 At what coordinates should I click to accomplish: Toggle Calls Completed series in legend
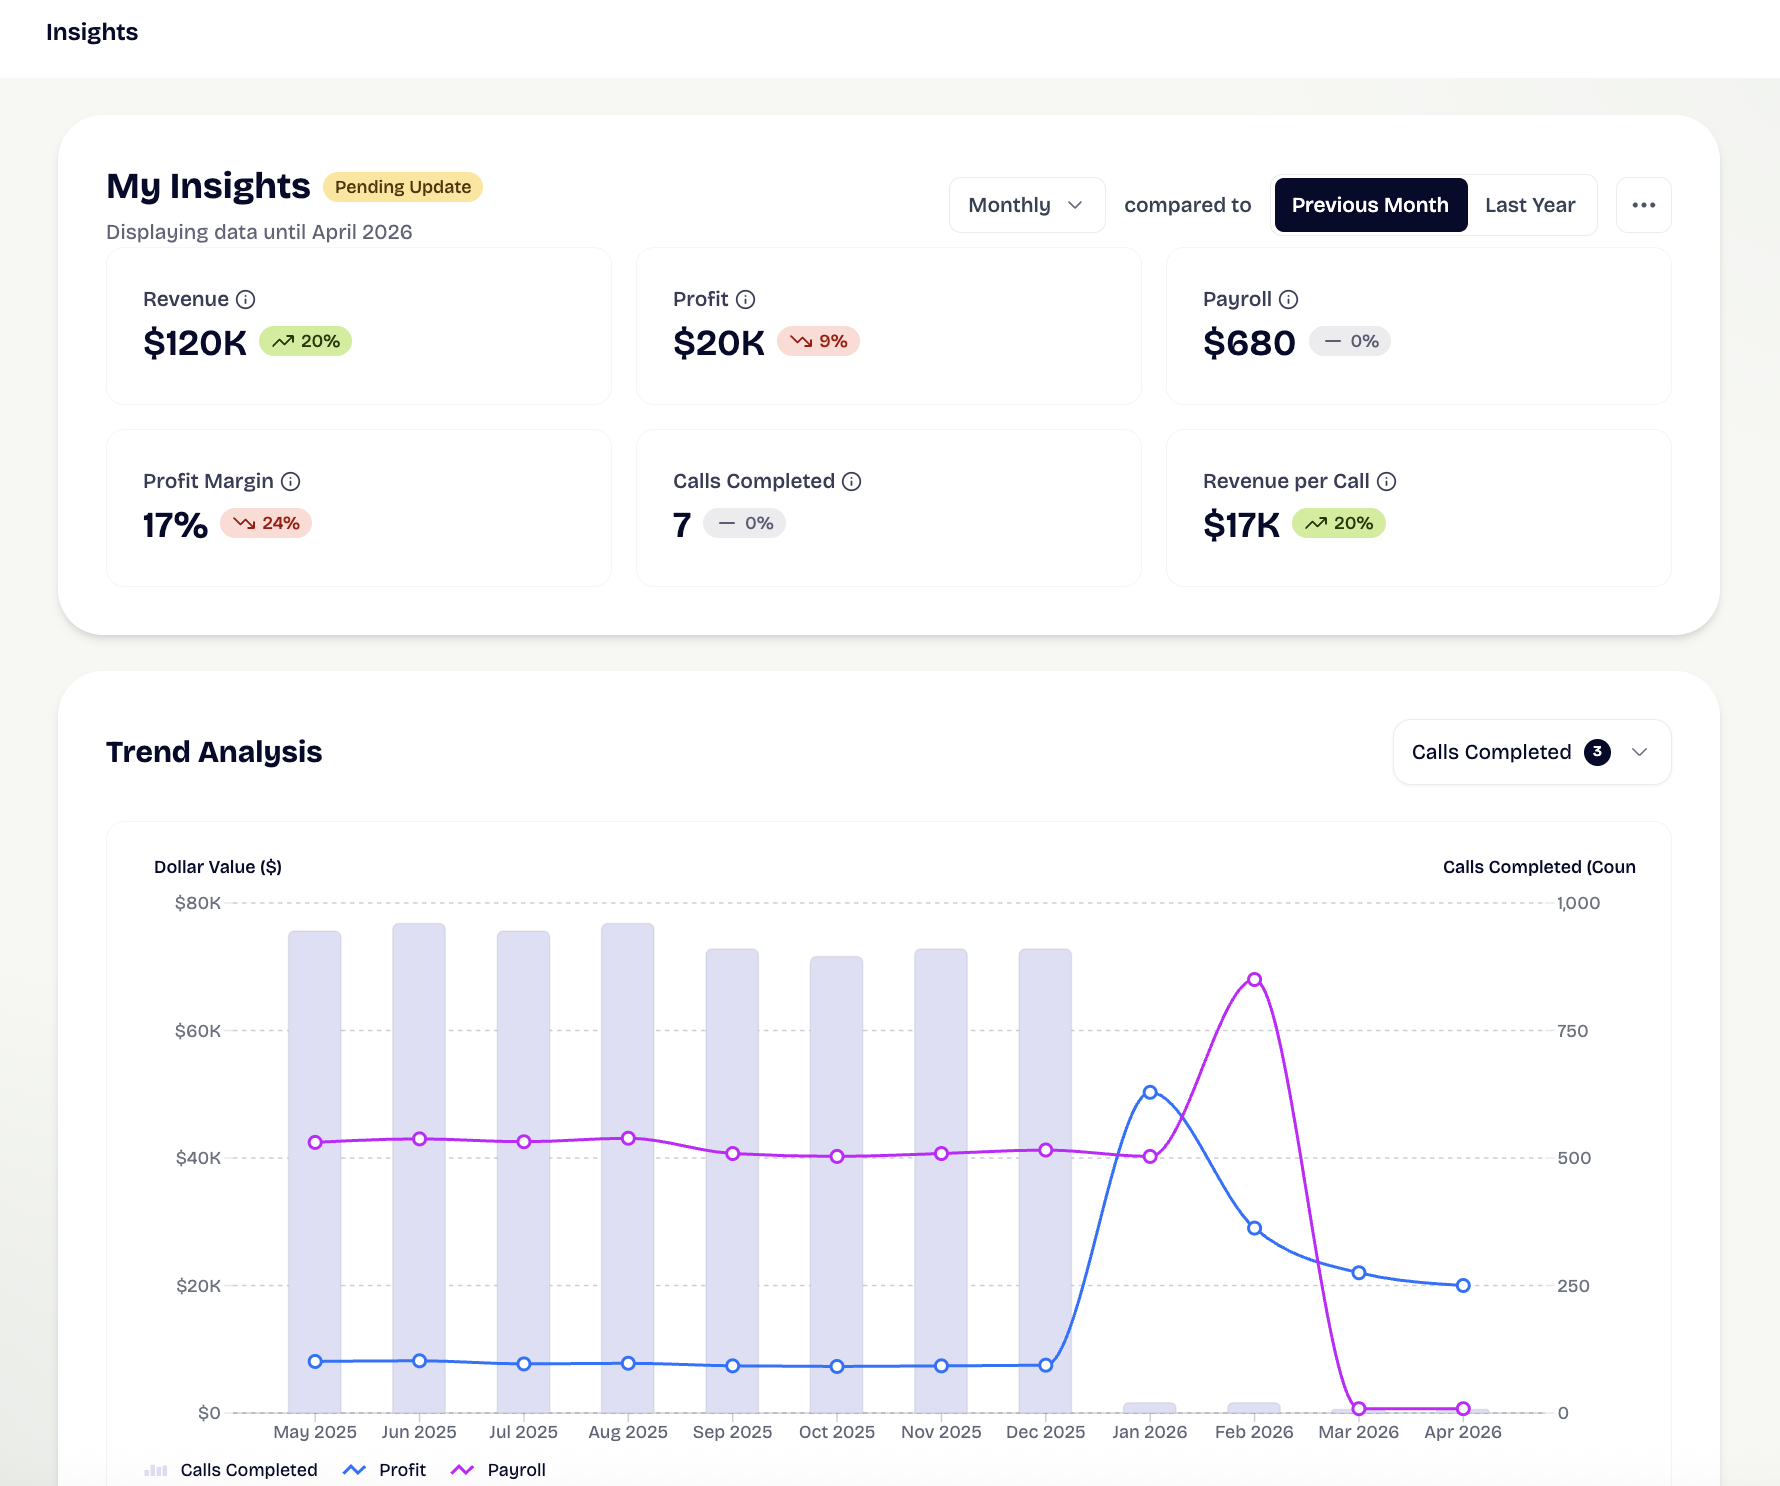(249, 1470)
